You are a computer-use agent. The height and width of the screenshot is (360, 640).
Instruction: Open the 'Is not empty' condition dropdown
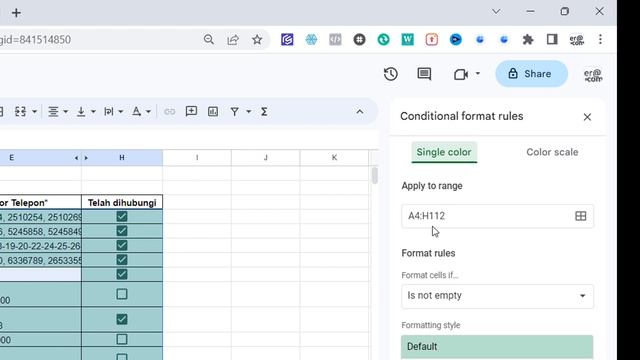tap(497, 296)
